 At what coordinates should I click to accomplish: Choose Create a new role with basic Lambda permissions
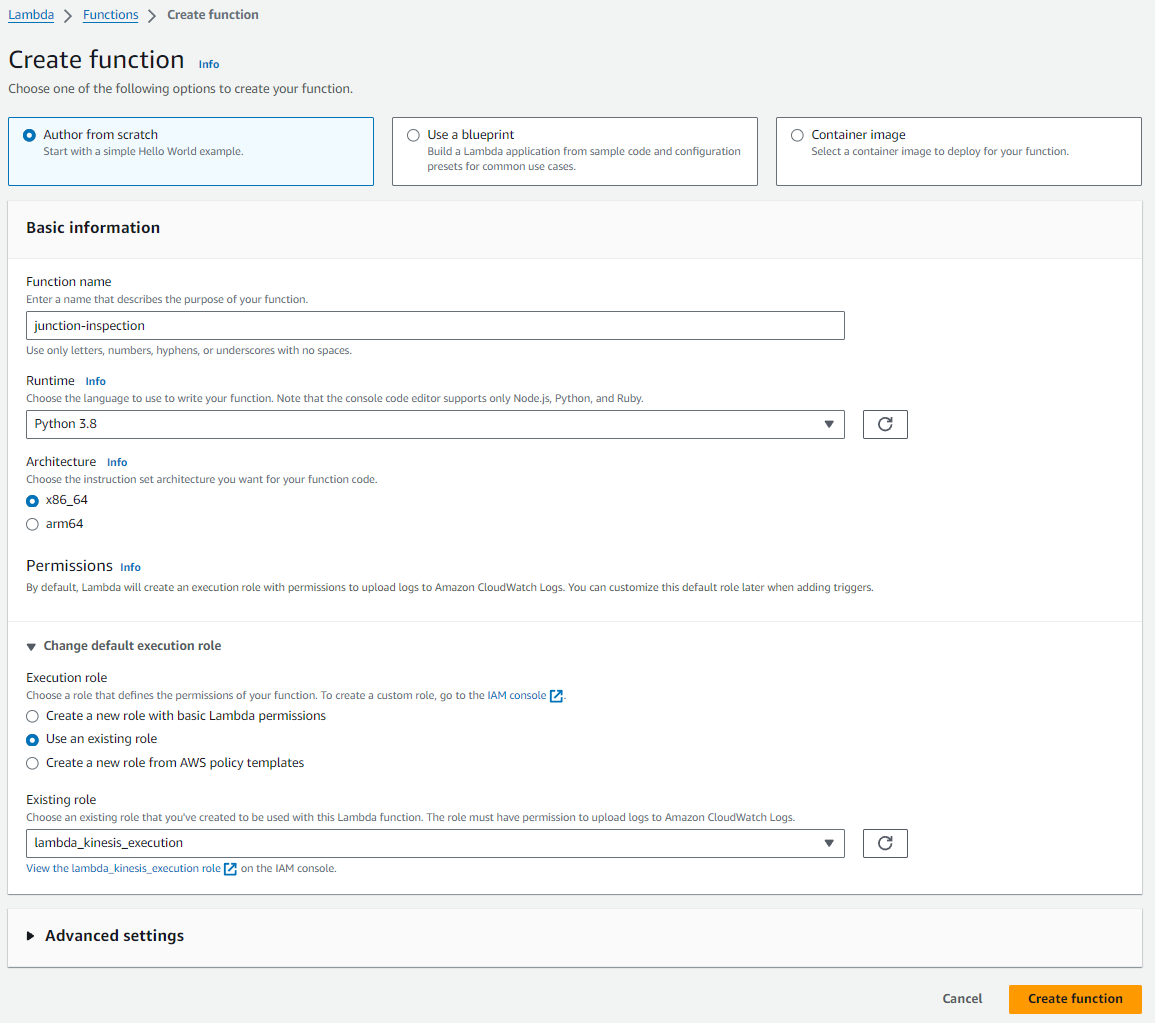click(x=31, y=716)
